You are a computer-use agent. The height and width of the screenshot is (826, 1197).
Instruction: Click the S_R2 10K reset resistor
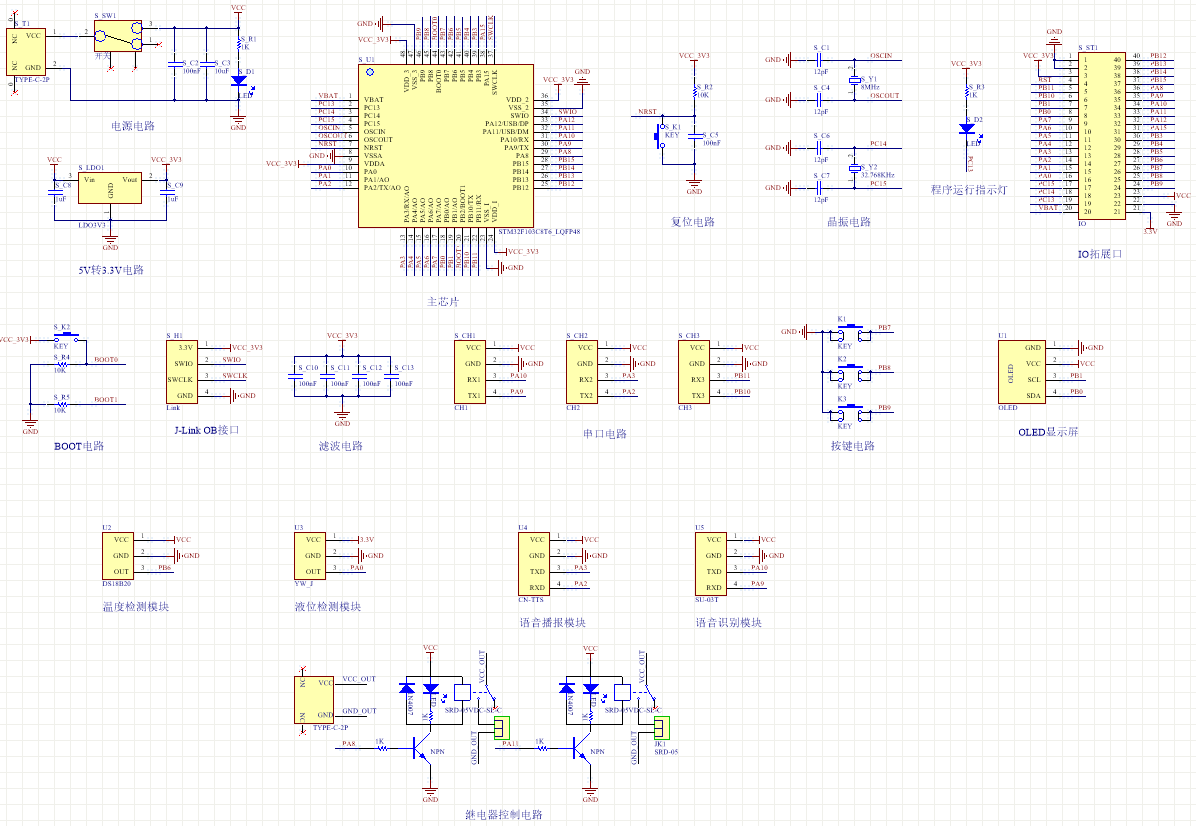(x=695, y=92)
